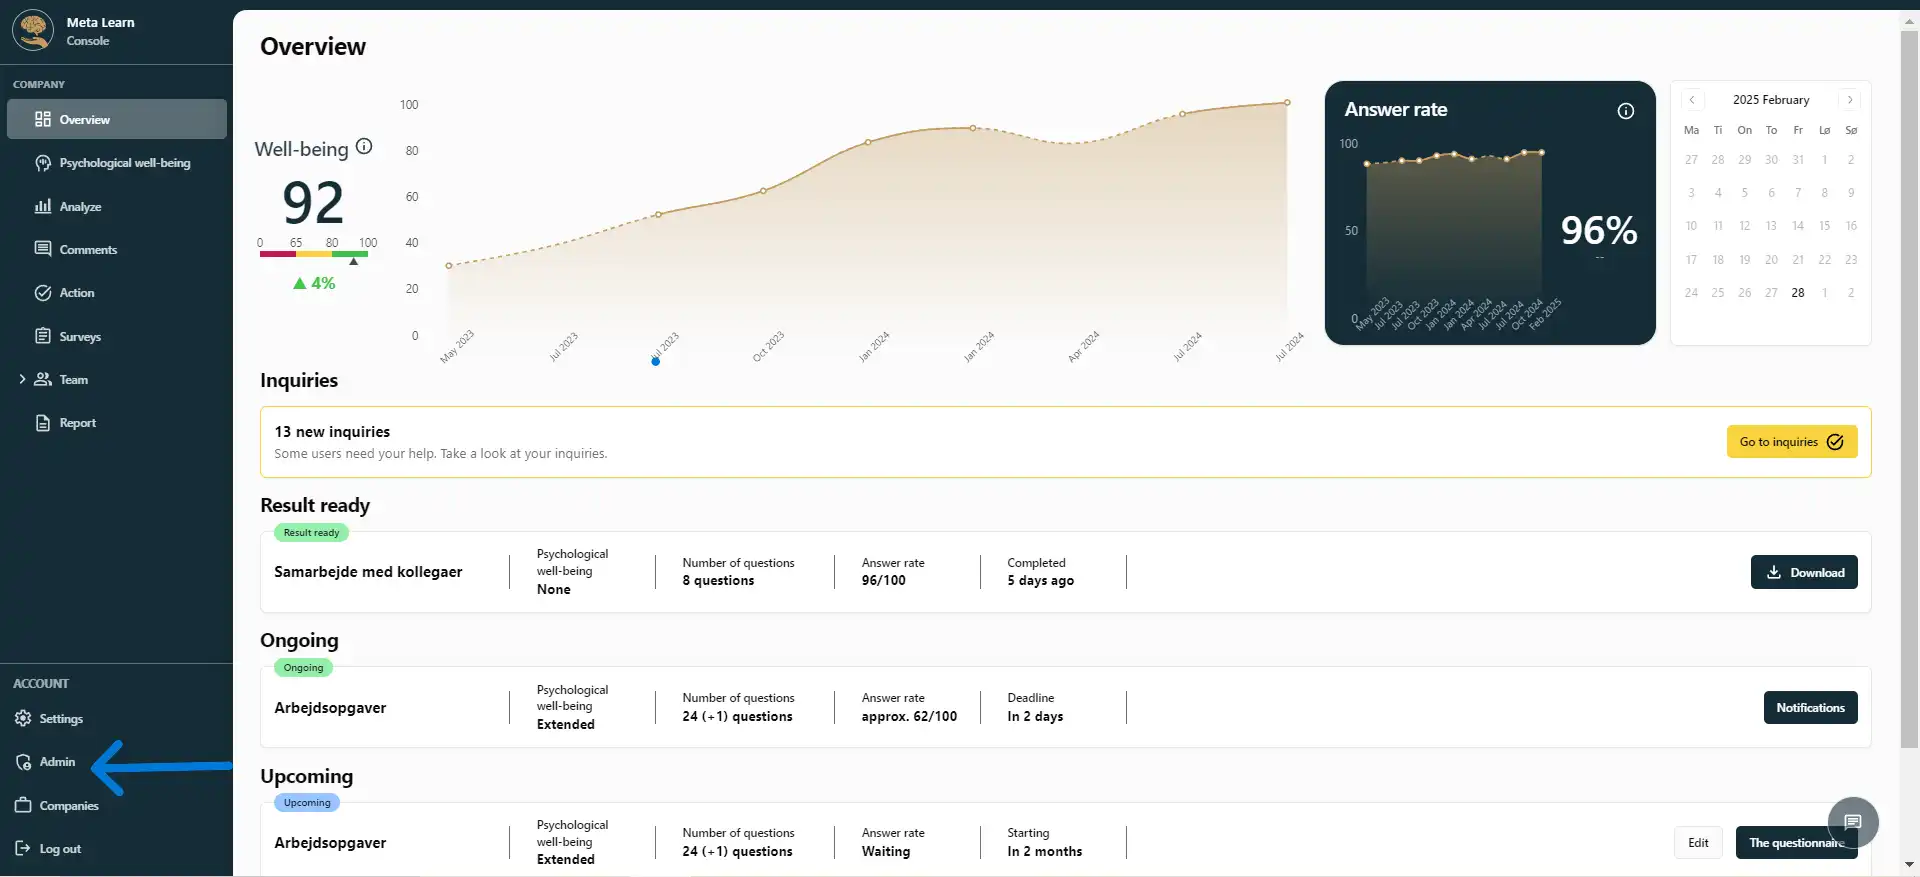Click the well-being score color scale

coord(313,254)
